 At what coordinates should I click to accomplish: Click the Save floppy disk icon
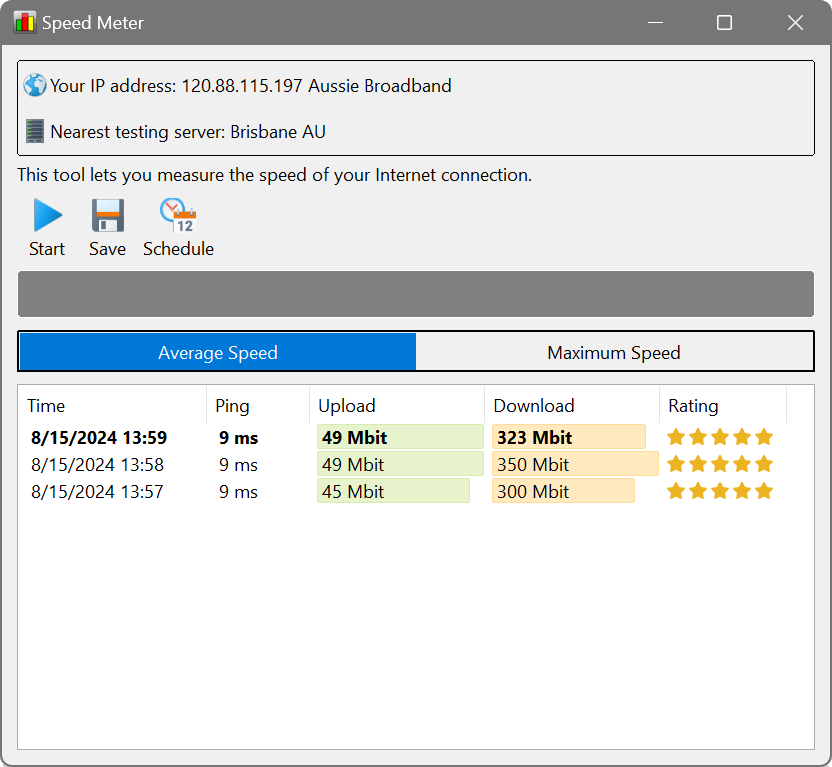tap(108, 215)
